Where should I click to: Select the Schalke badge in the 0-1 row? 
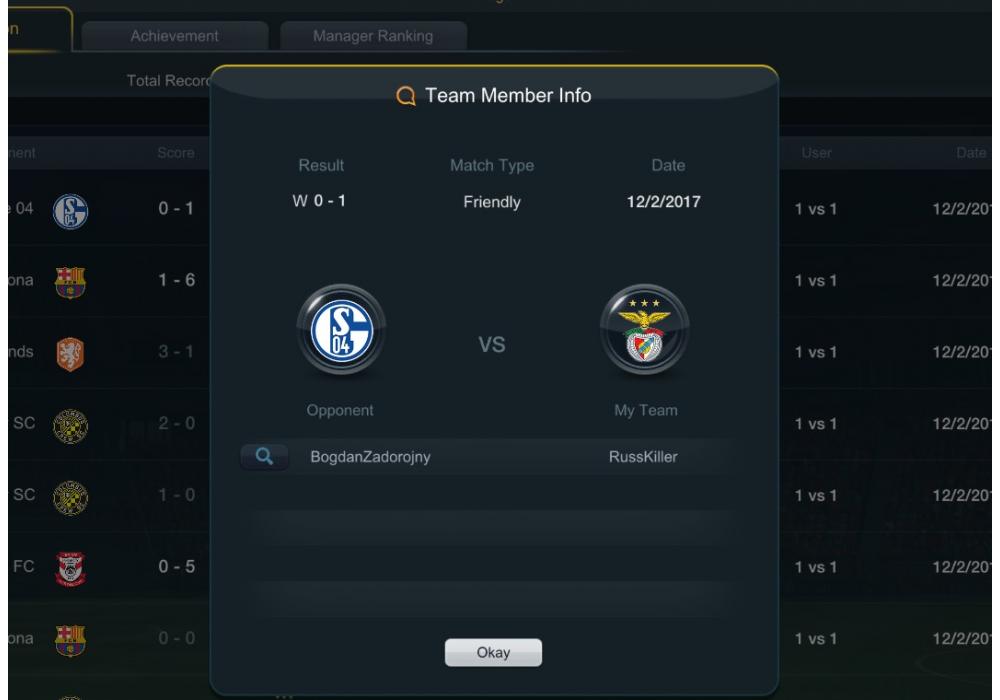point(70,211)
